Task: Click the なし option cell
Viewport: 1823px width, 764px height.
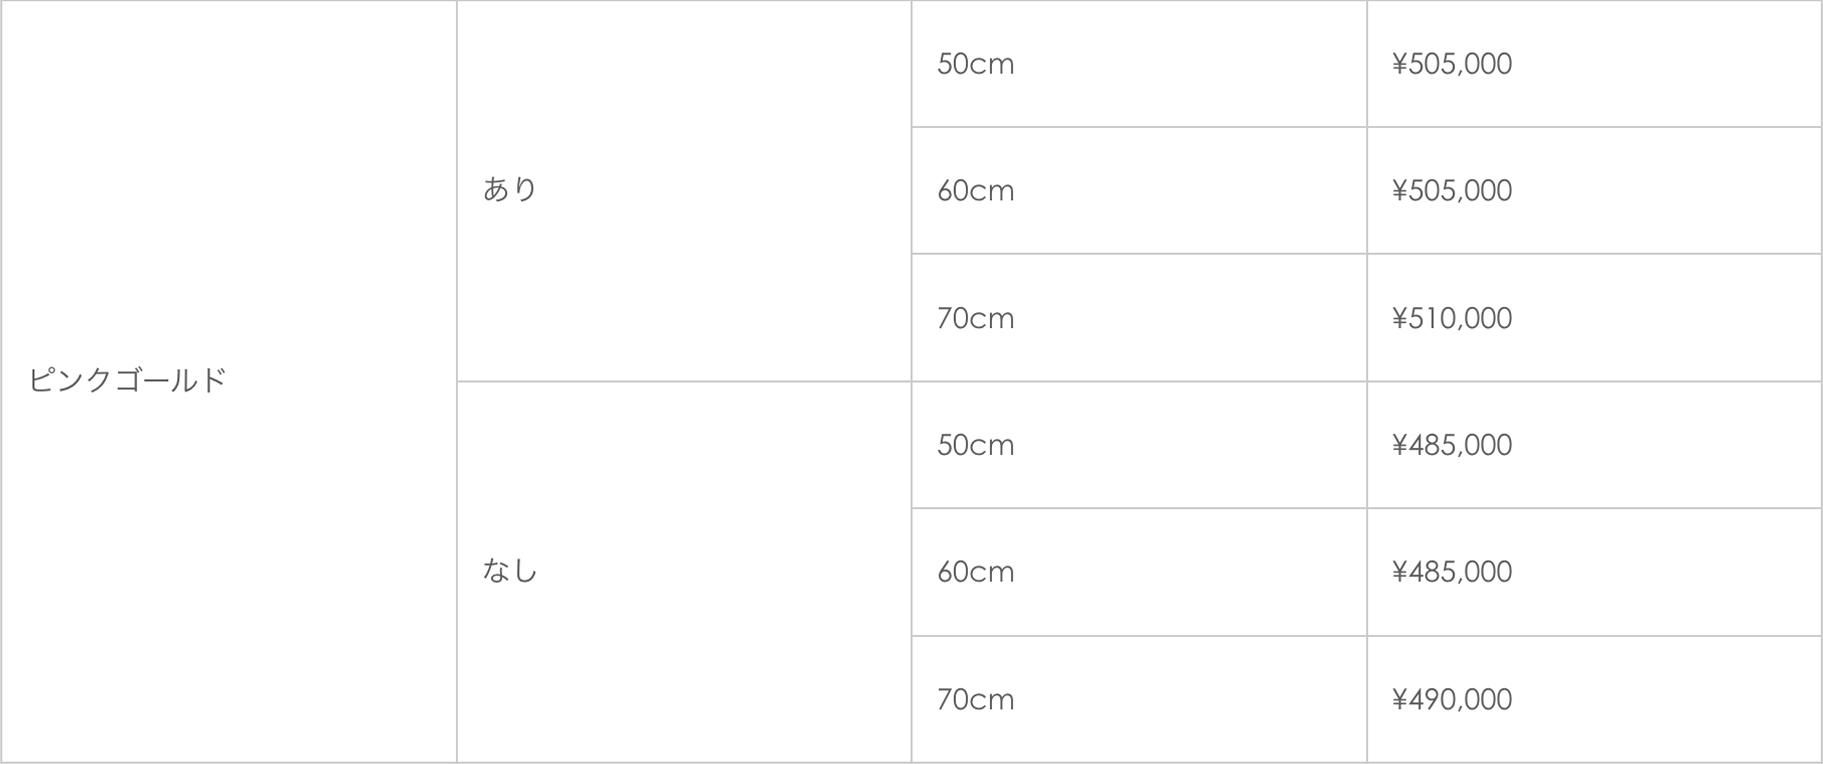Action: [x=684, y=572]
